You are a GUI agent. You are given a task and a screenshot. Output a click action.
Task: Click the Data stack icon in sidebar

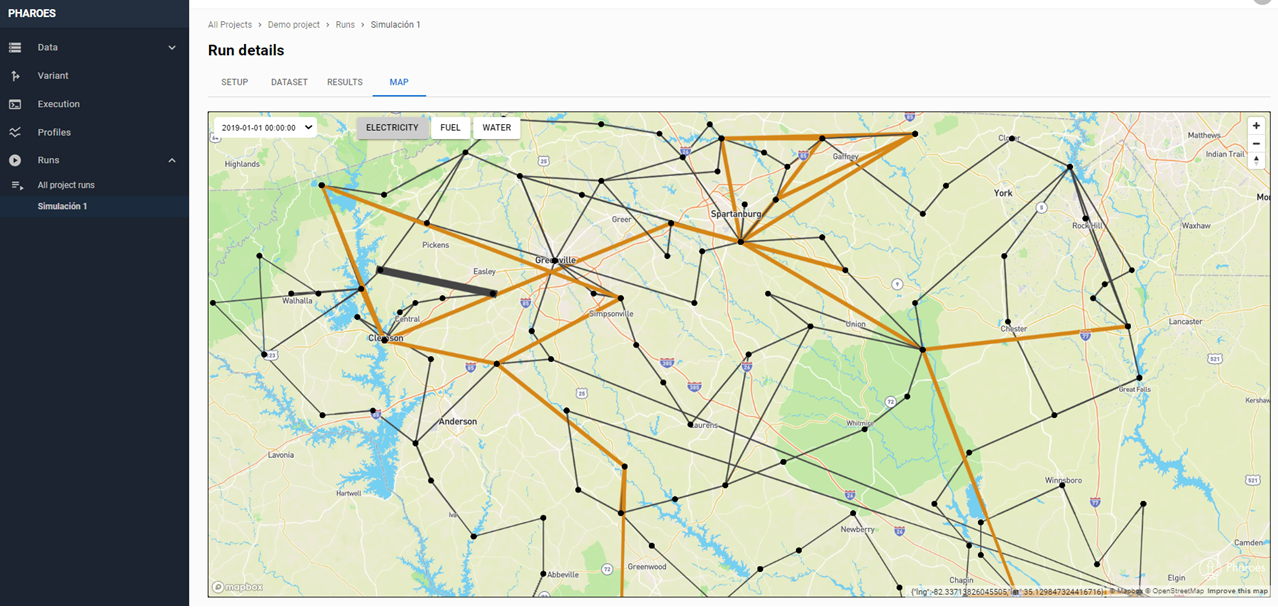[15, 47]
